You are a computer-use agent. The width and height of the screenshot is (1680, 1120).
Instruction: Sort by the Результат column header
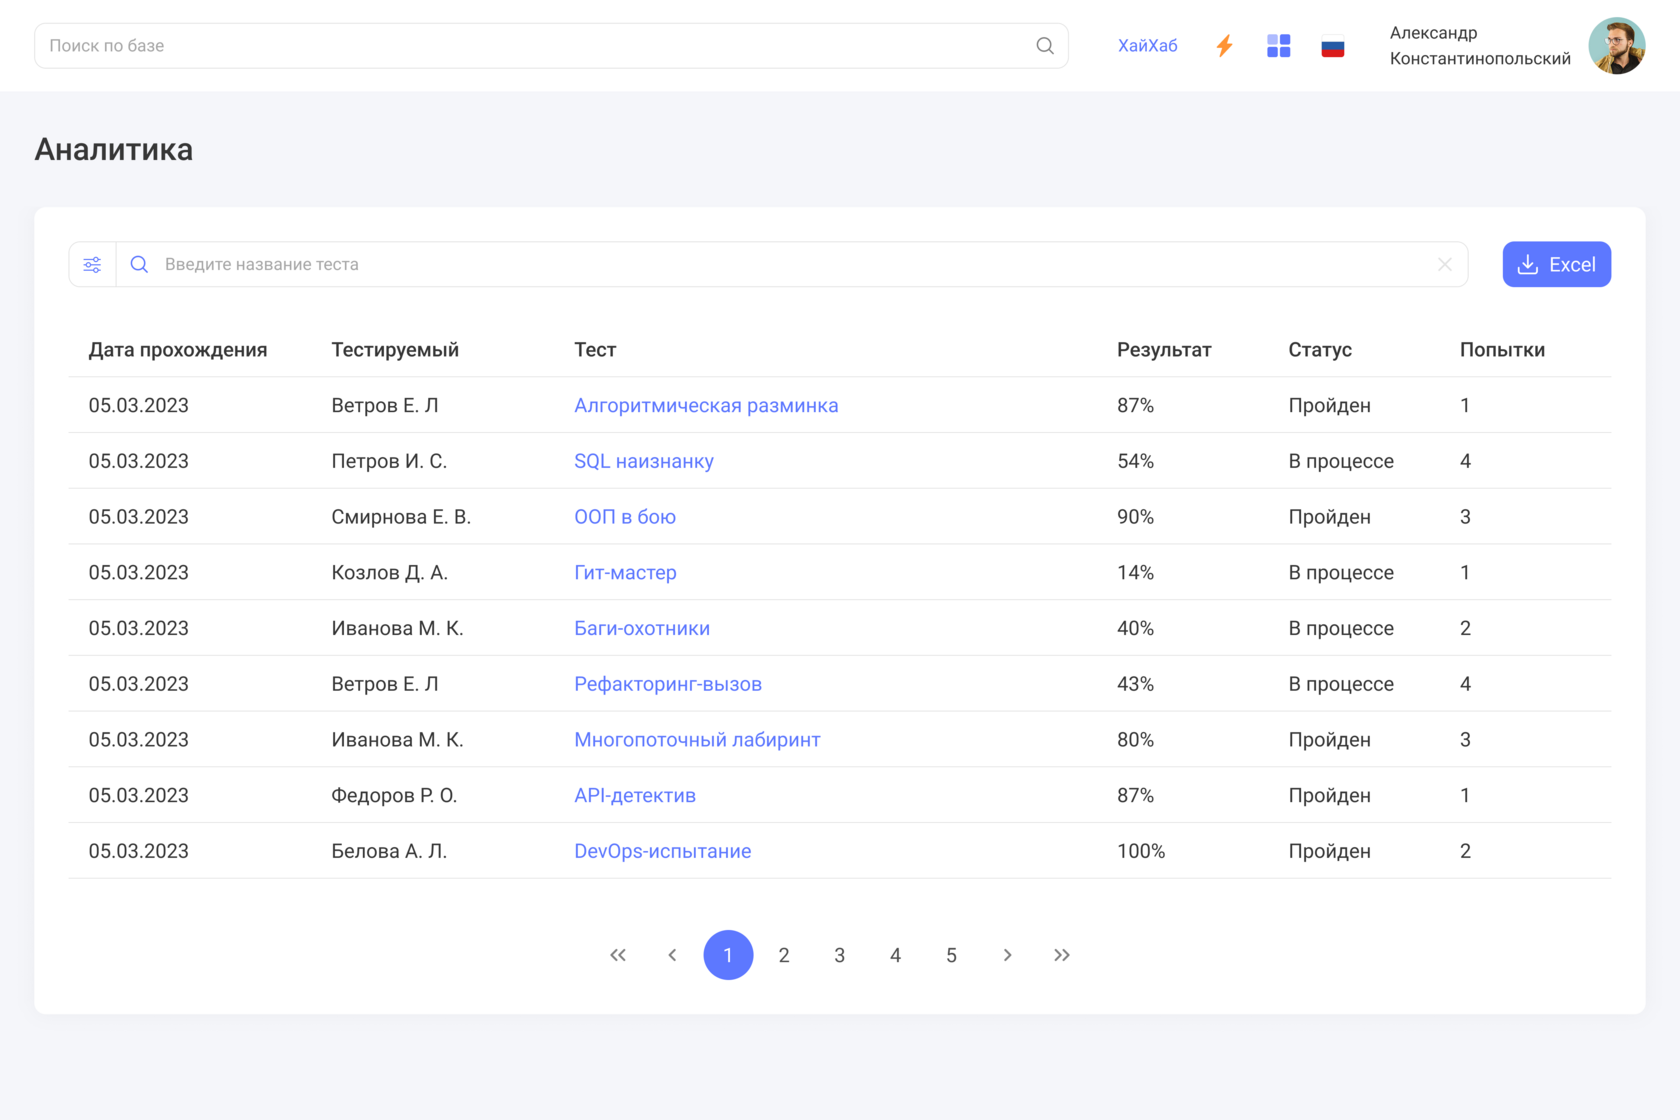[x=1163, y=350]
